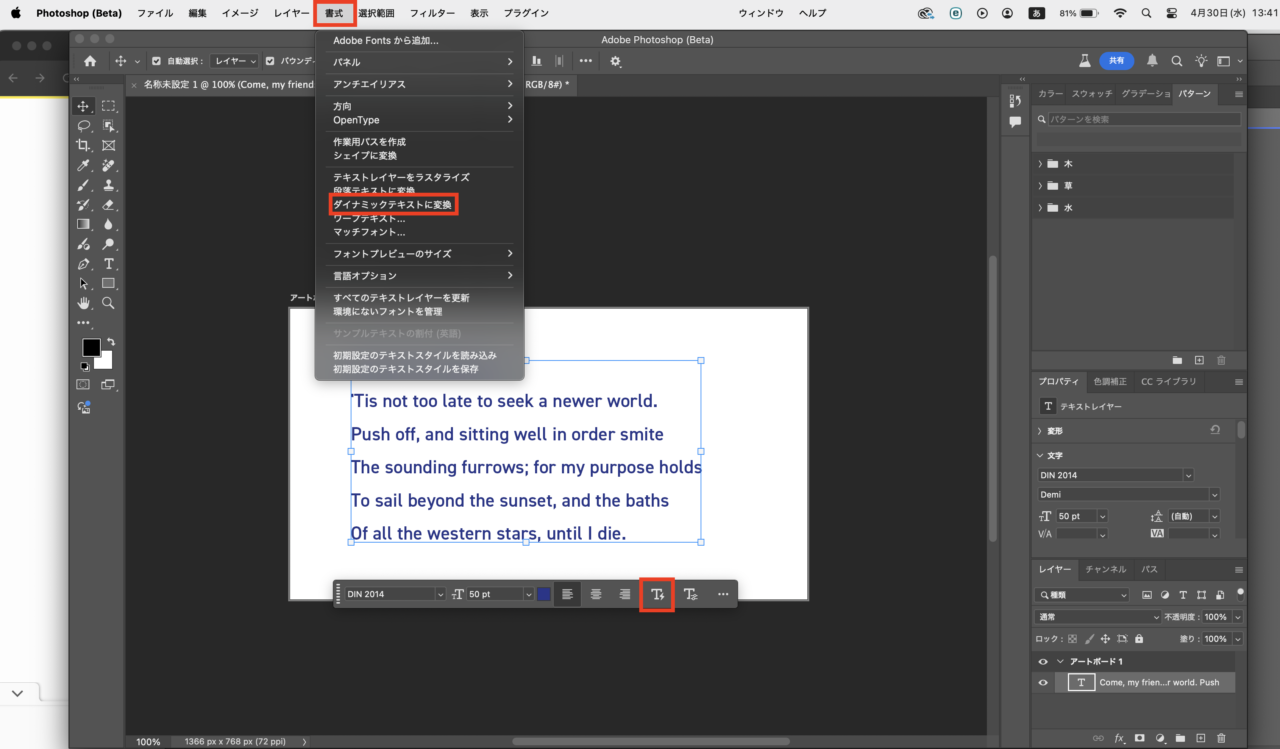Switch to the スウォッチ tab
Viewport: 1280px width, 749px height.
tap(1092, 93)
